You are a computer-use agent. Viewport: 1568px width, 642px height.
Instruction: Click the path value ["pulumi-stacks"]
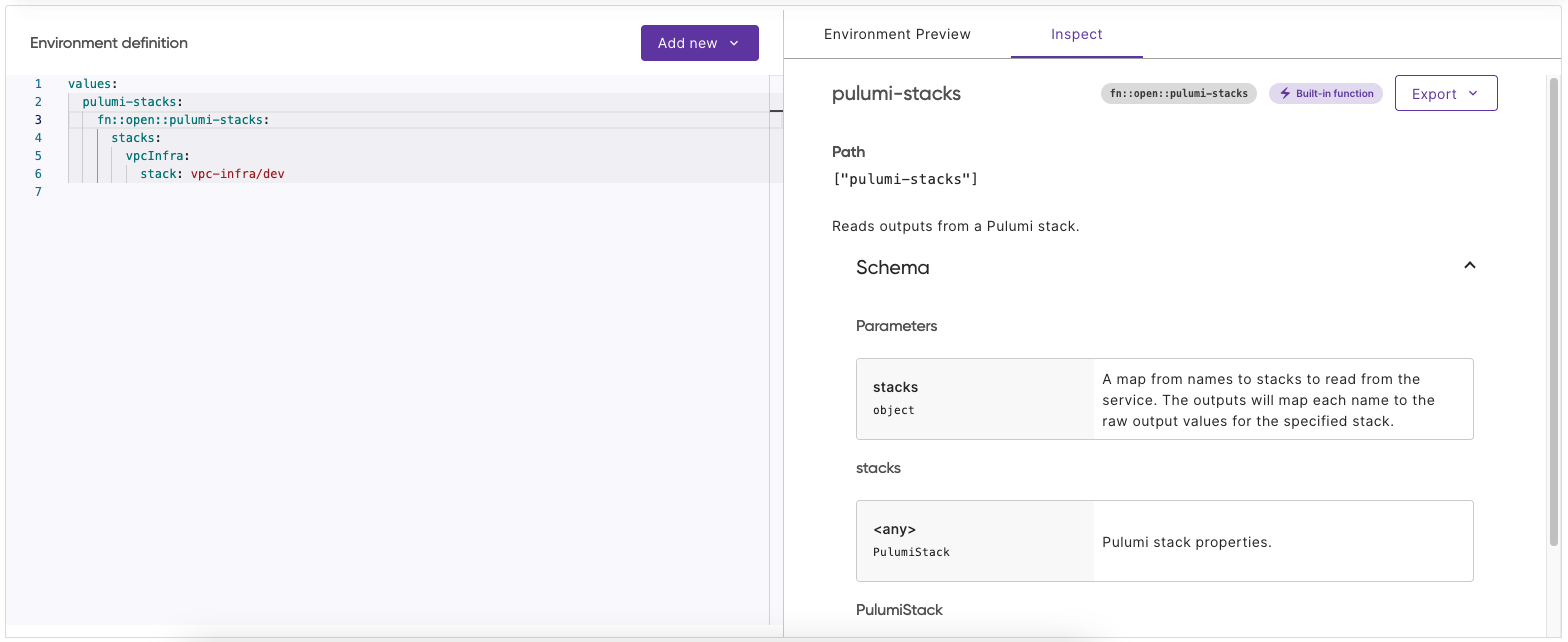[905, 179]
